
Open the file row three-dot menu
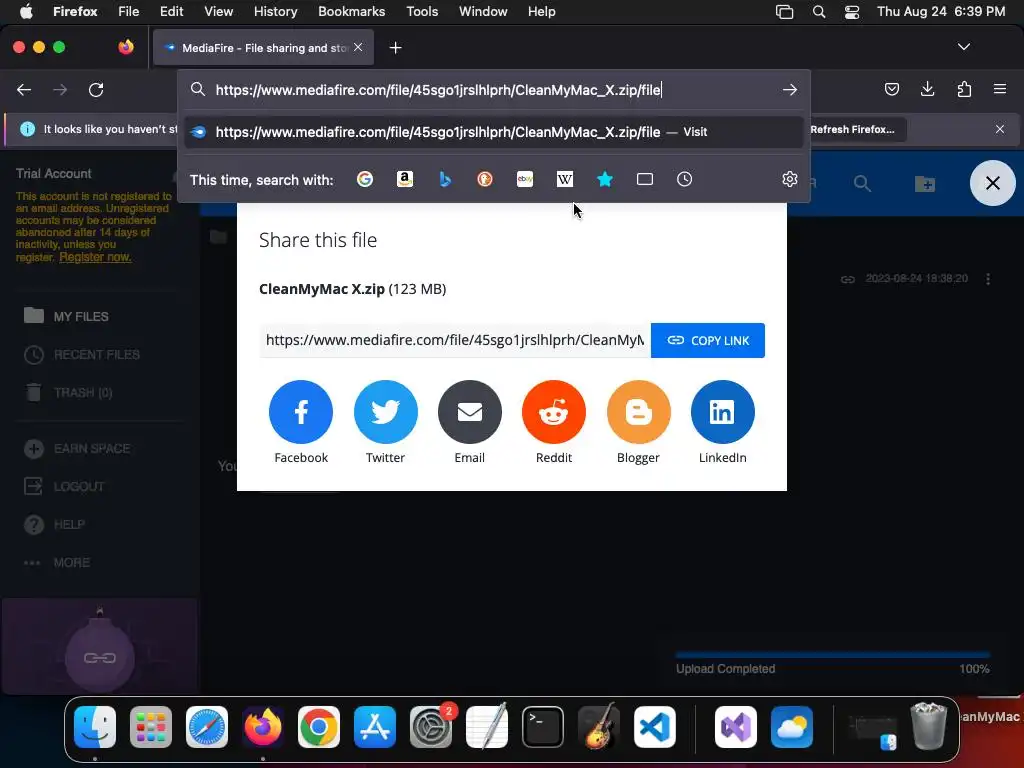point(988,279)
